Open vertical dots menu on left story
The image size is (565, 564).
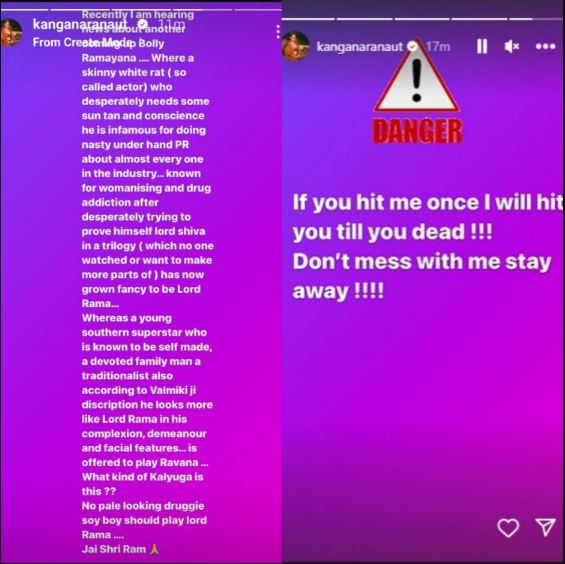pyautogui.click(x=278, y=32)
